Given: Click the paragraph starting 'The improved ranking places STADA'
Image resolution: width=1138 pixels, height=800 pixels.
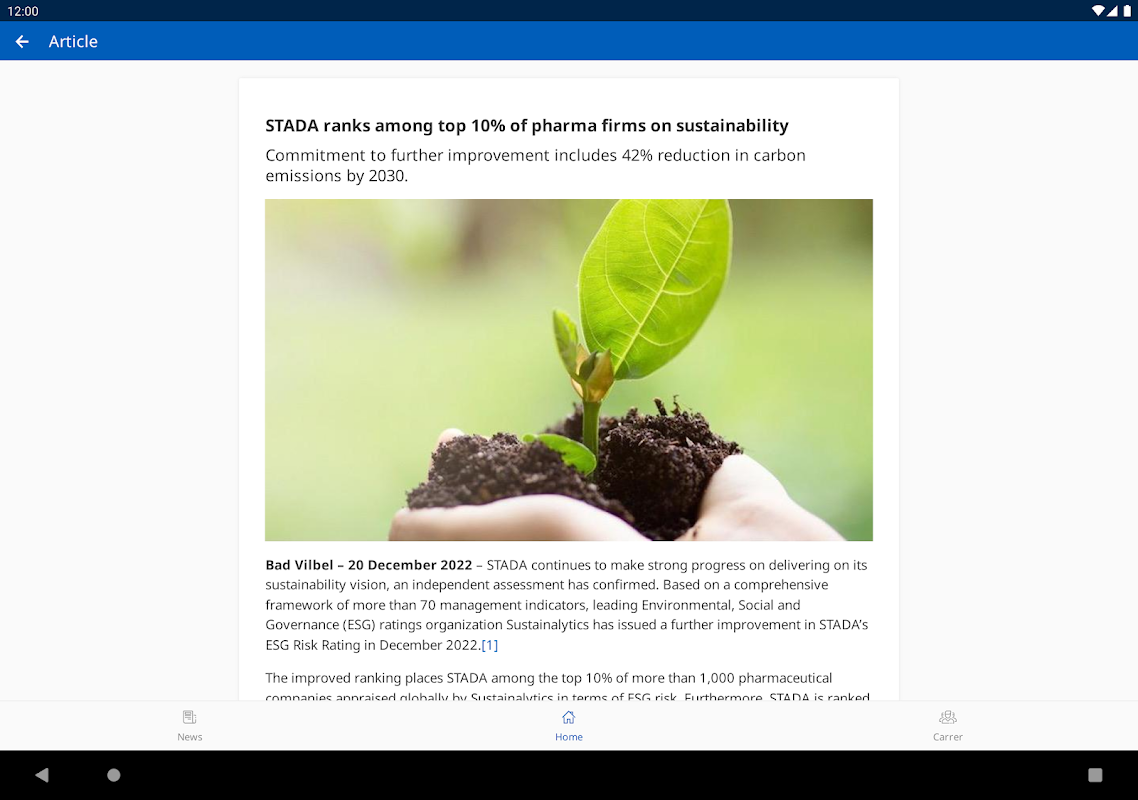Looking at the screenshot, I should (568, 686).
